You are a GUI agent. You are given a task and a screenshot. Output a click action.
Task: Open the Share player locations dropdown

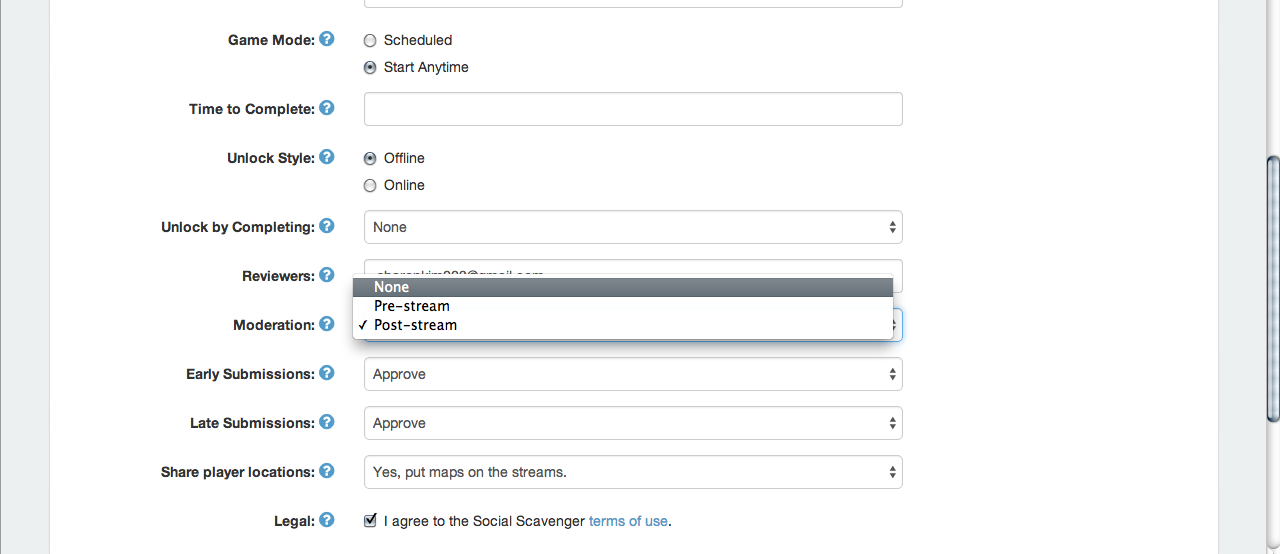point(633,472)
